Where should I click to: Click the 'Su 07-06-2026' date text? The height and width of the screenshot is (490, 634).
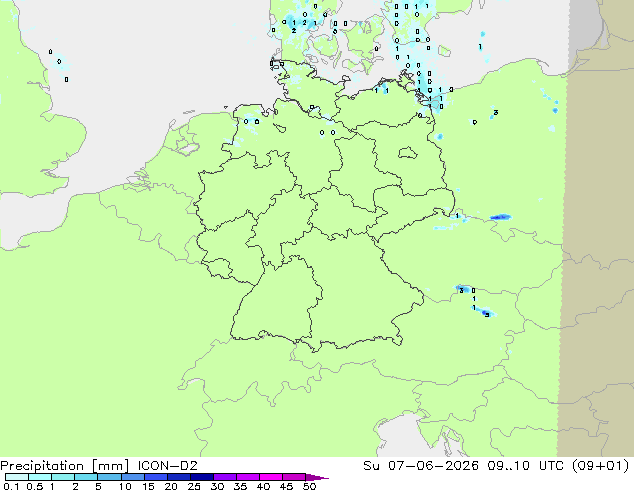click(x=421, y=466)
